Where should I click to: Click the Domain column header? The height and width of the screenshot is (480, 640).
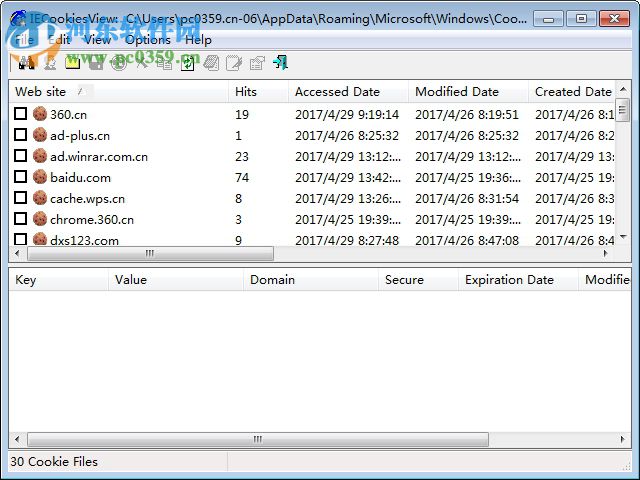tap(311, 280)
